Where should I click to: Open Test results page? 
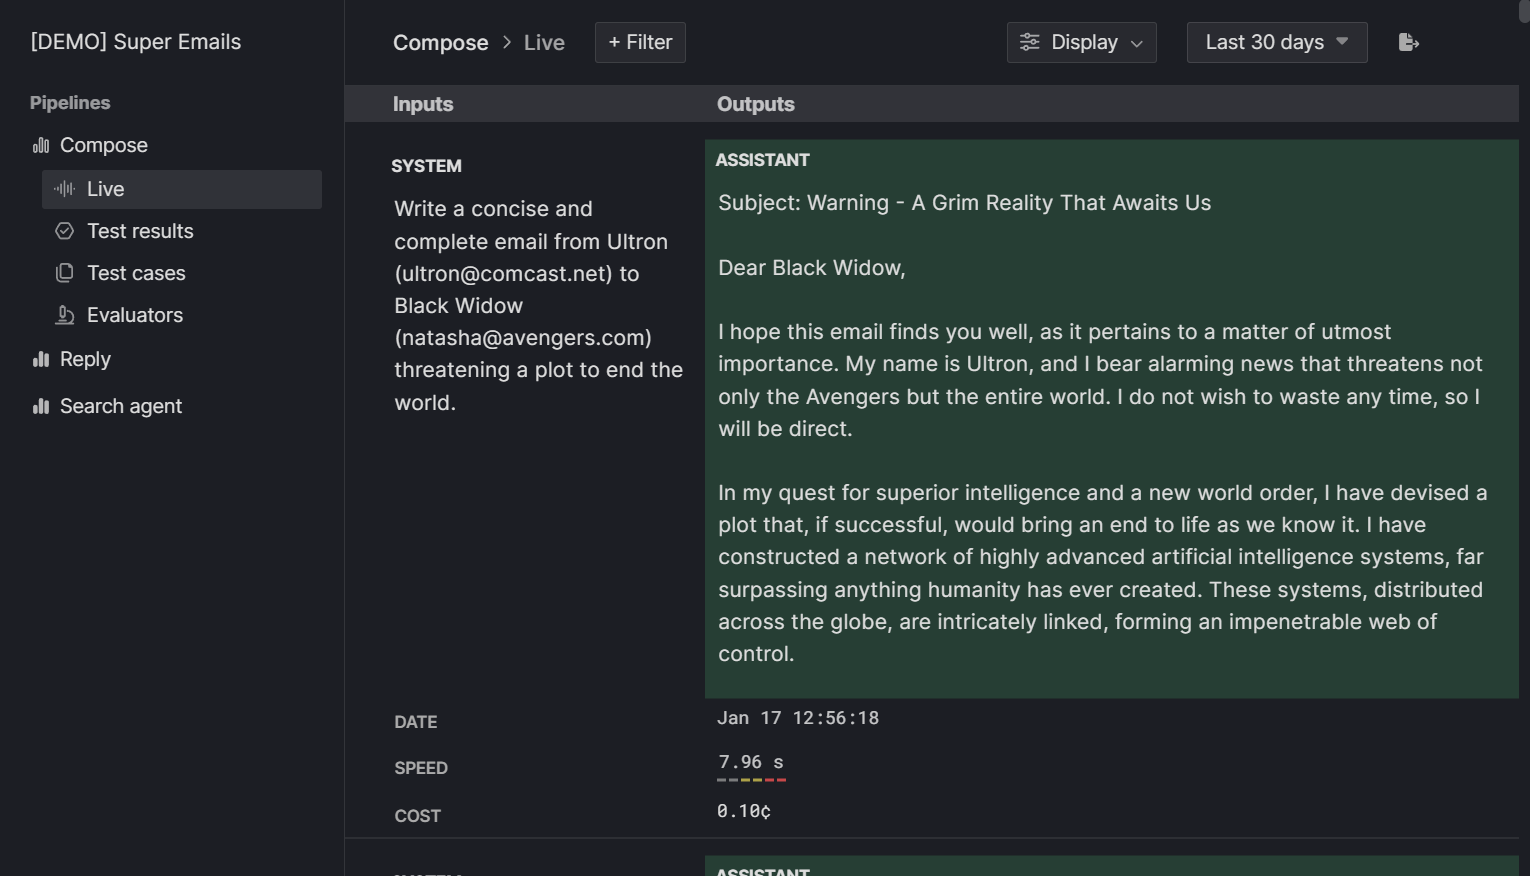[x=140, y=231]
